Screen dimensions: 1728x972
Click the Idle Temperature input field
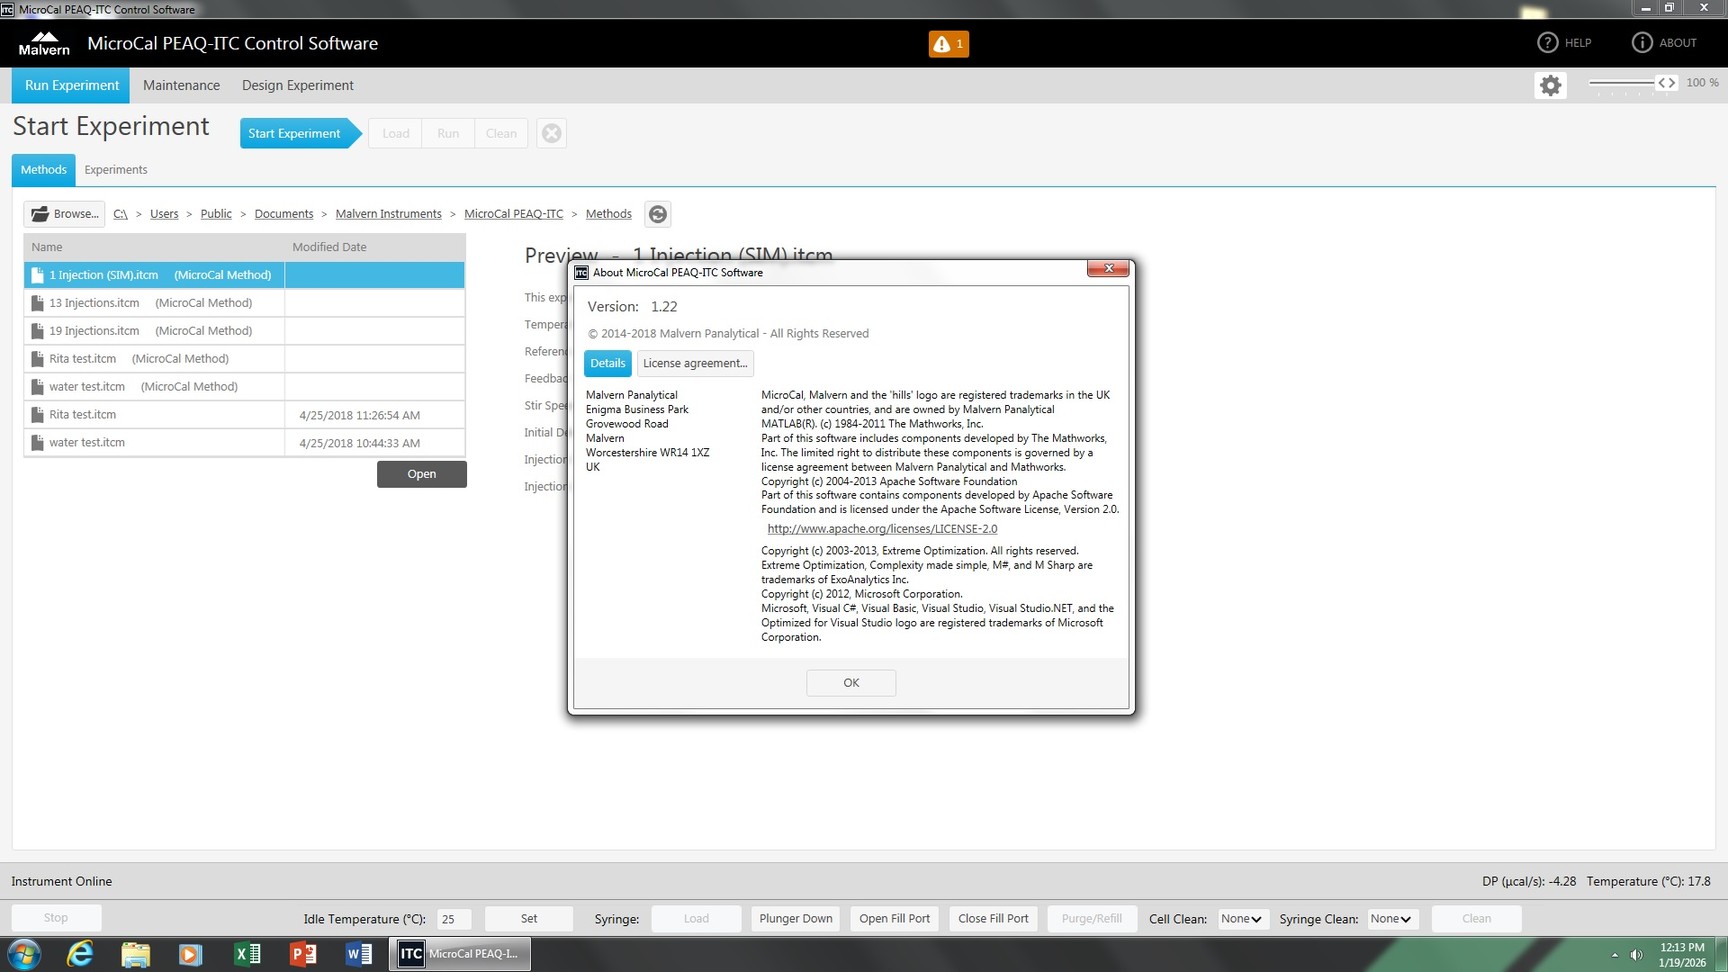(453, 919)
